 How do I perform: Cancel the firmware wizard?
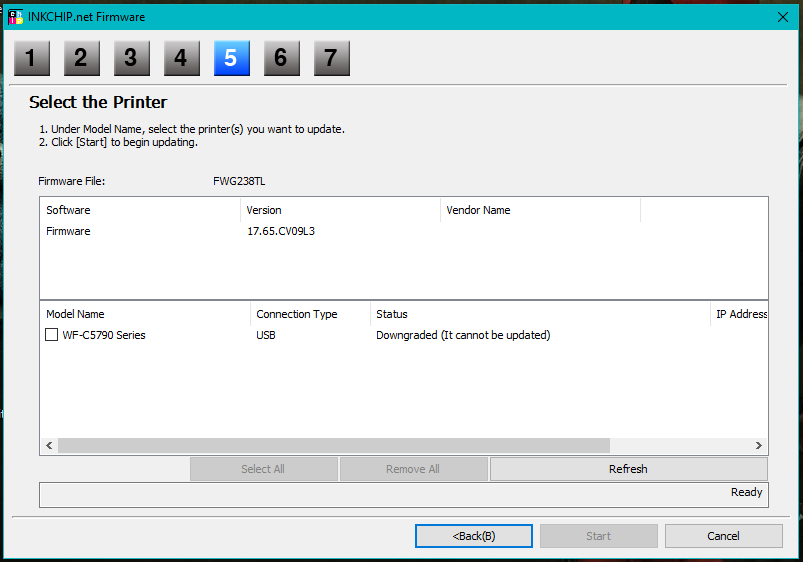point(723,536)
